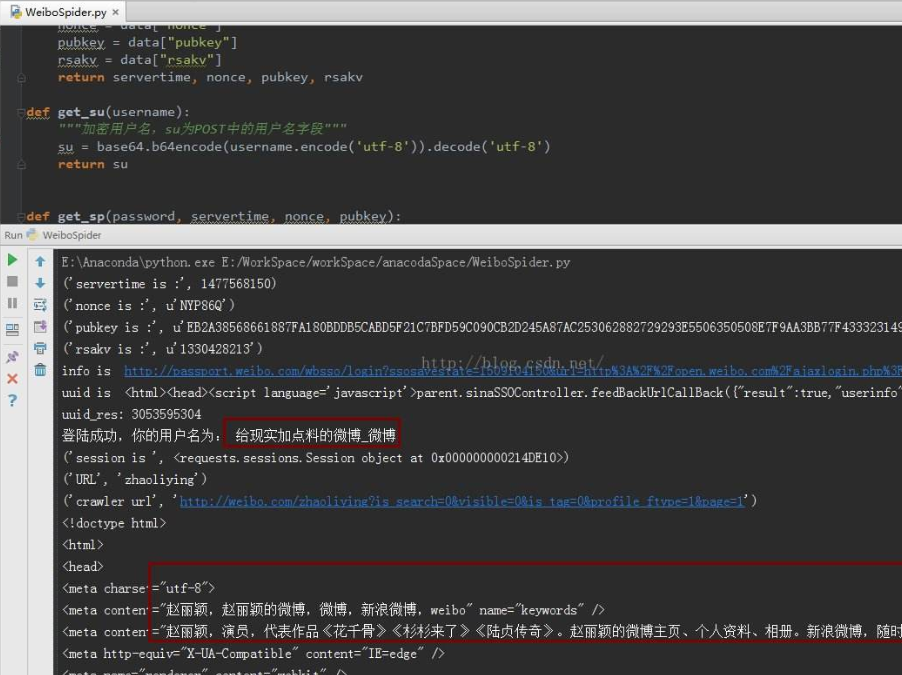Jump up the stack trace with the up arrow

39,261
